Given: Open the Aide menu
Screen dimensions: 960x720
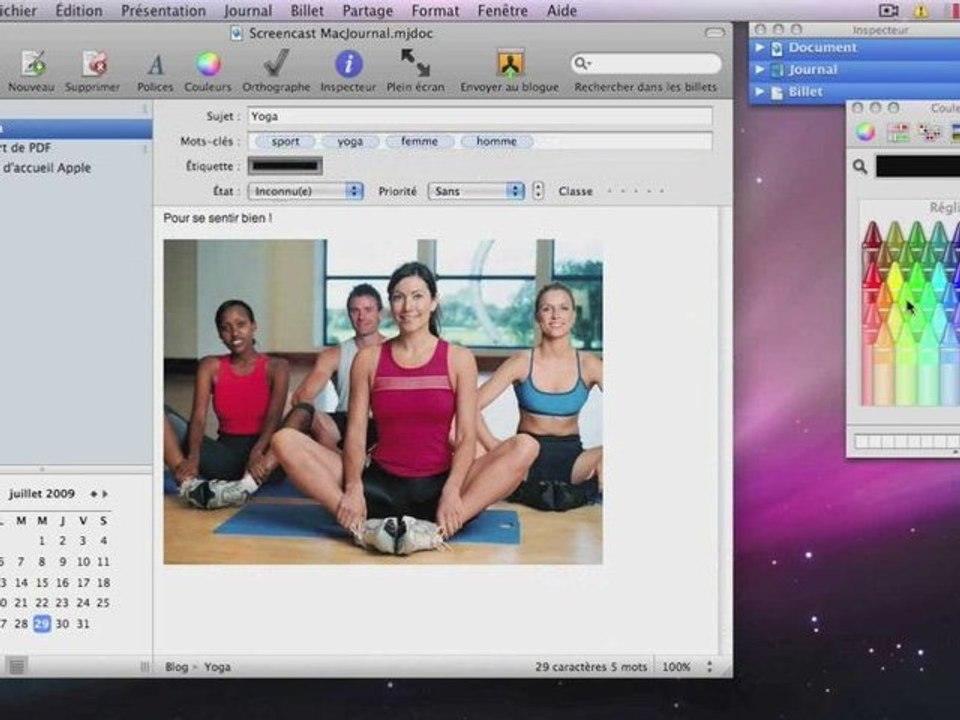Looking at the screenshot, I should (561, 10).
